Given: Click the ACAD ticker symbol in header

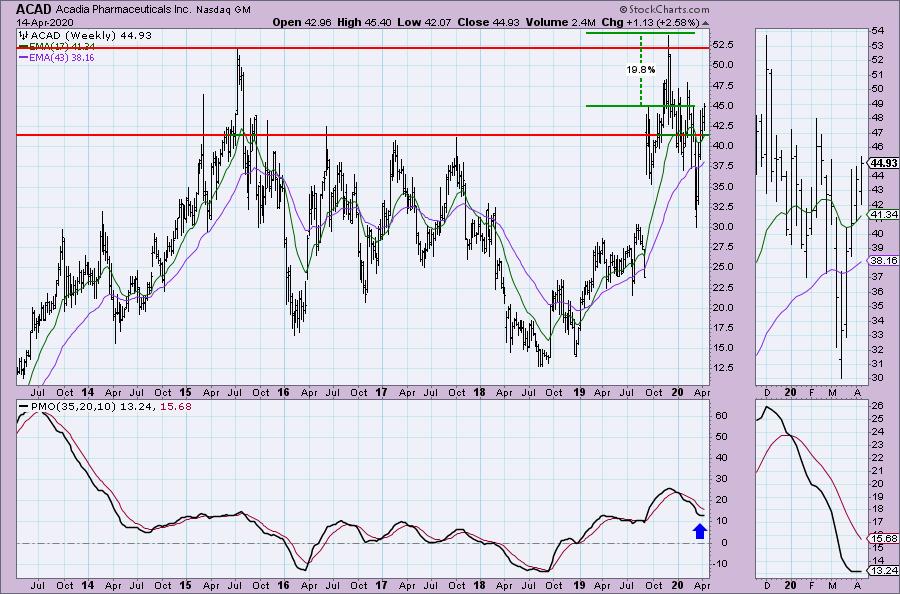Looking at the screenshot, I should [x=34, y=9].
